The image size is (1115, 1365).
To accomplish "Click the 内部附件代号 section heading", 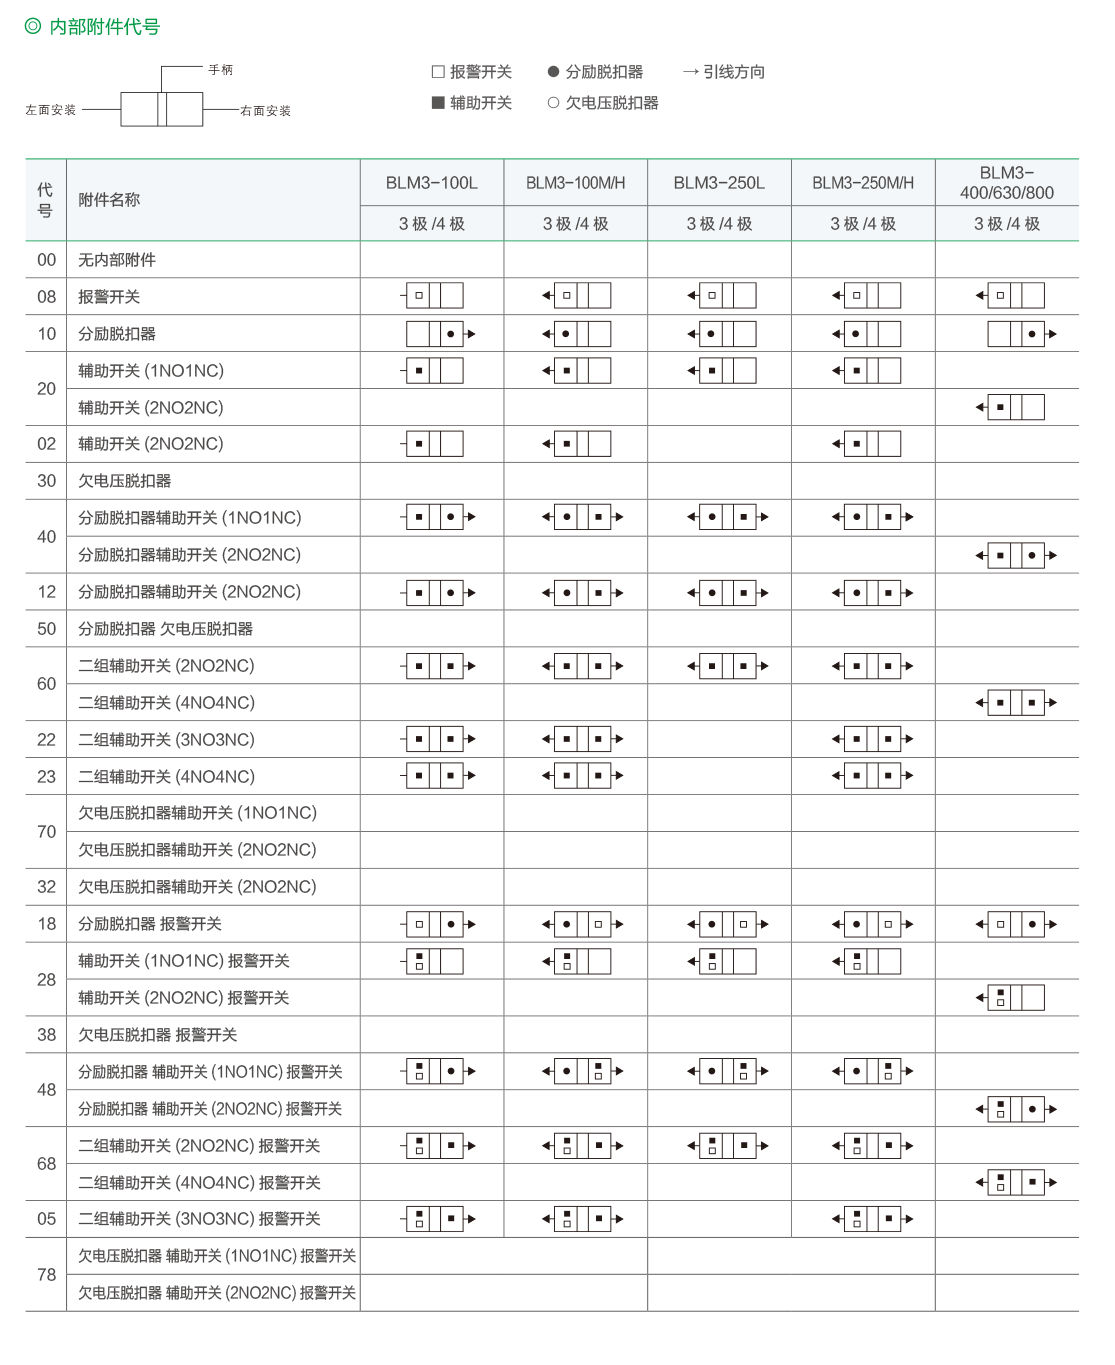I will 104,27.
